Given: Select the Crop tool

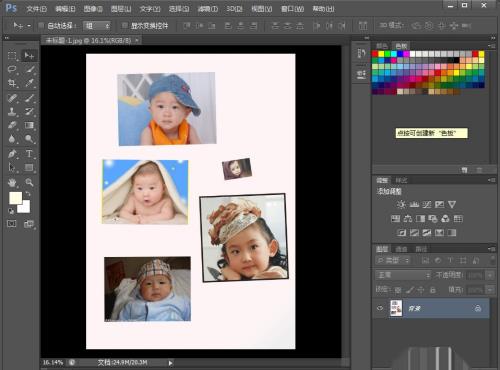Looking at the screenshot, I should pyautogui.click(x=12, y=83).
